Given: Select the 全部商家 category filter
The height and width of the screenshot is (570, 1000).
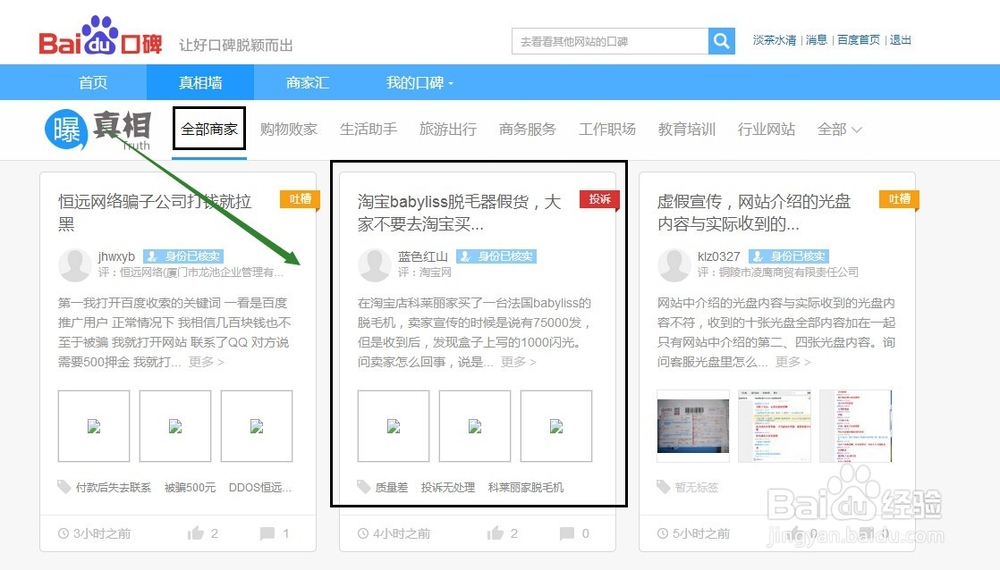Looking at the screenshot, I should pyautogui.click(x=209, y=129).
